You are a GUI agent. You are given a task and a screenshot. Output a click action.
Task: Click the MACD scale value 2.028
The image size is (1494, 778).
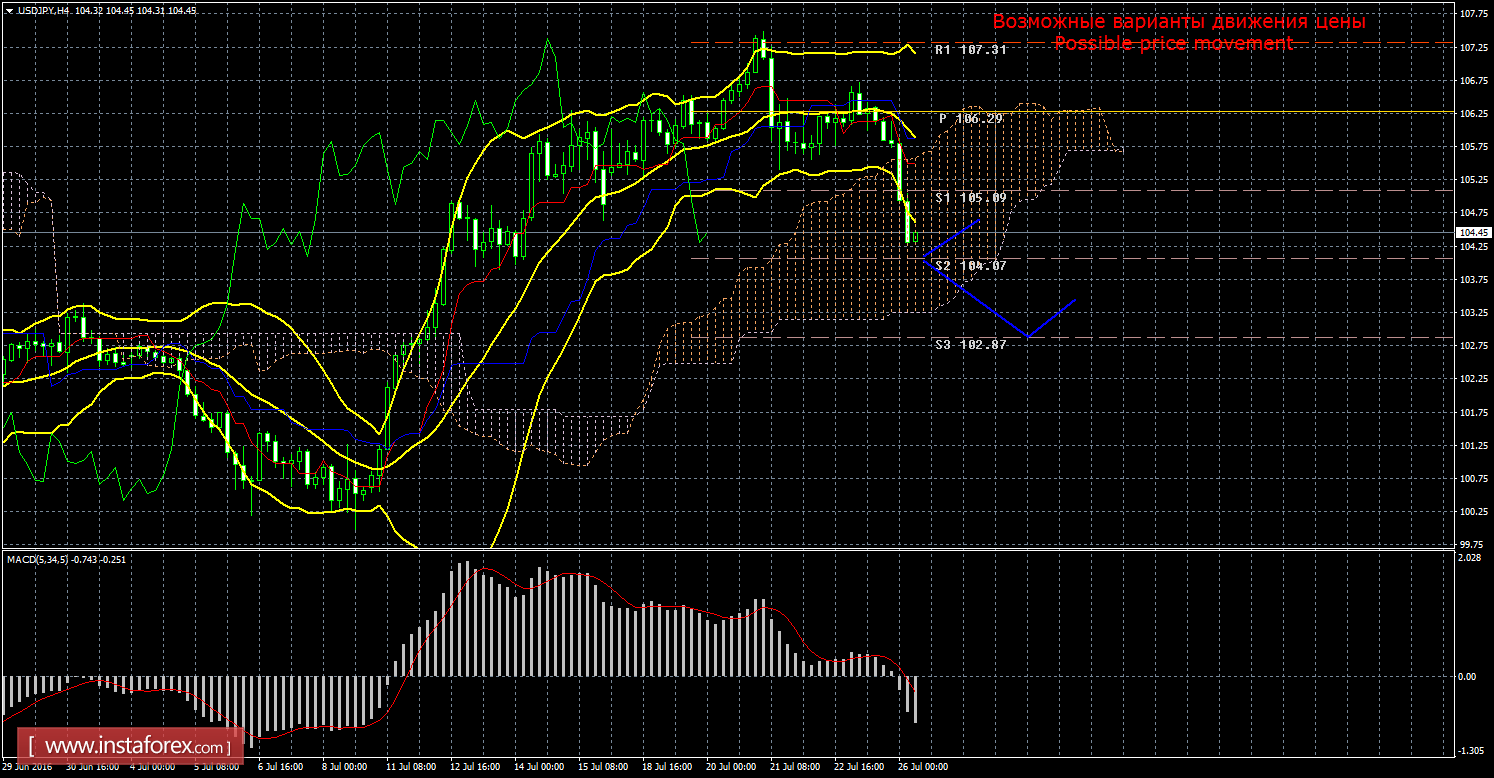(x=1471, y=558)
